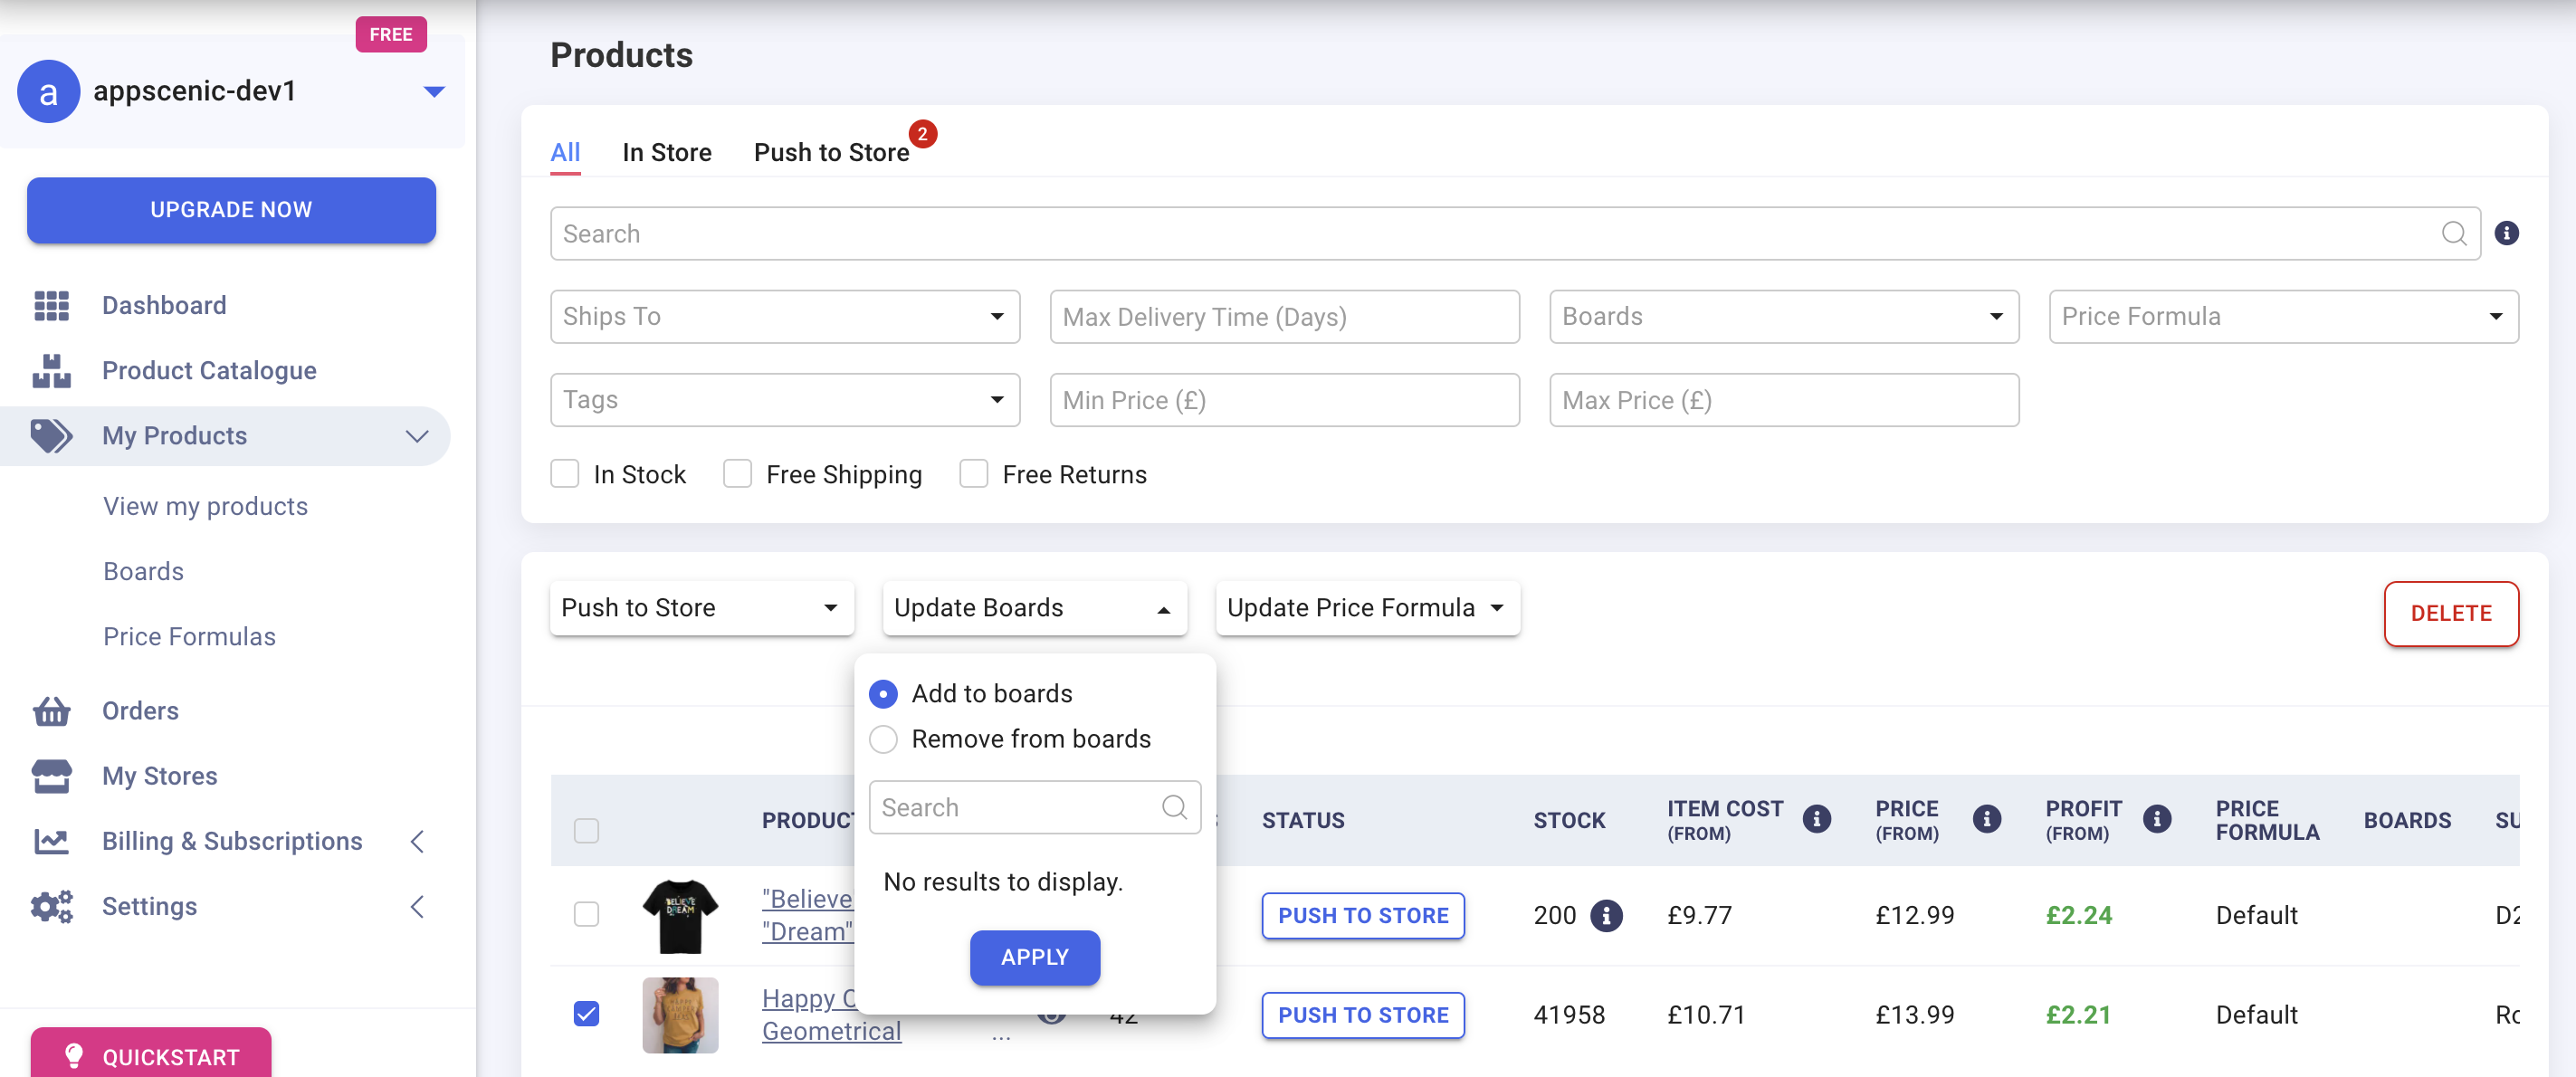The image size is (2576, 1077).
Task: Expand the Update Price Formula dropdown
Action: tap(1367, 608)
